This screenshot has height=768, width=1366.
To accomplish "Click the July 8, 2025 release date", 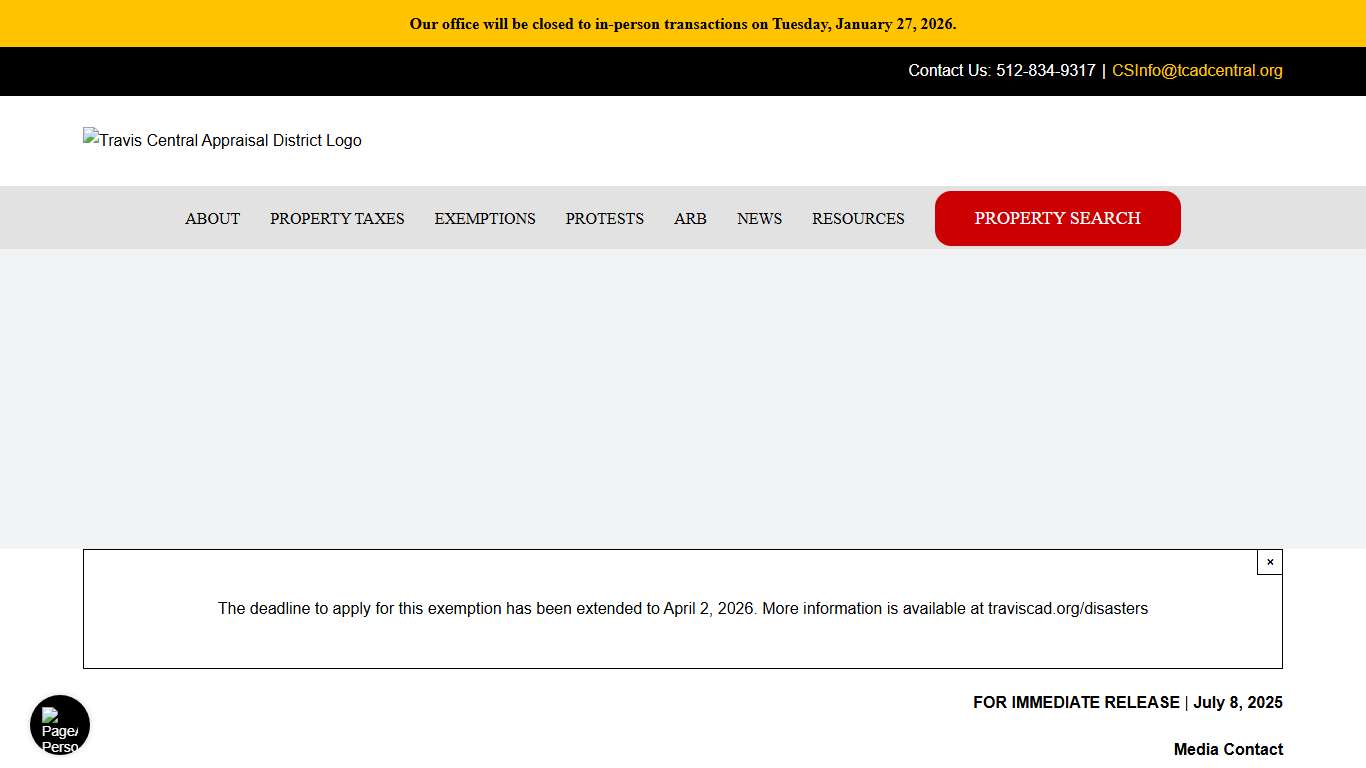I will [1237, 703].
